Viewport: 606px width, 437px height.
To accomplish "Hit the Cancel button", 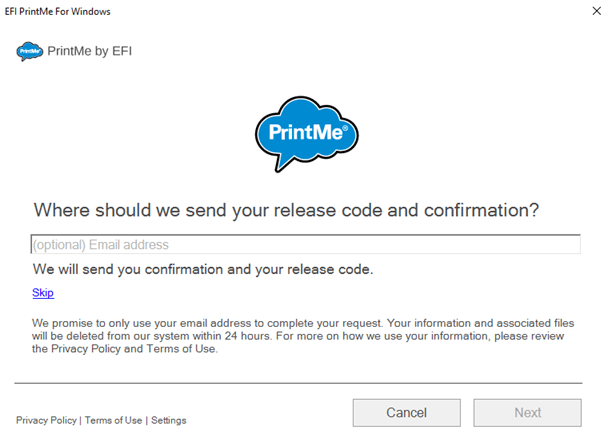I will click(407, 413).
